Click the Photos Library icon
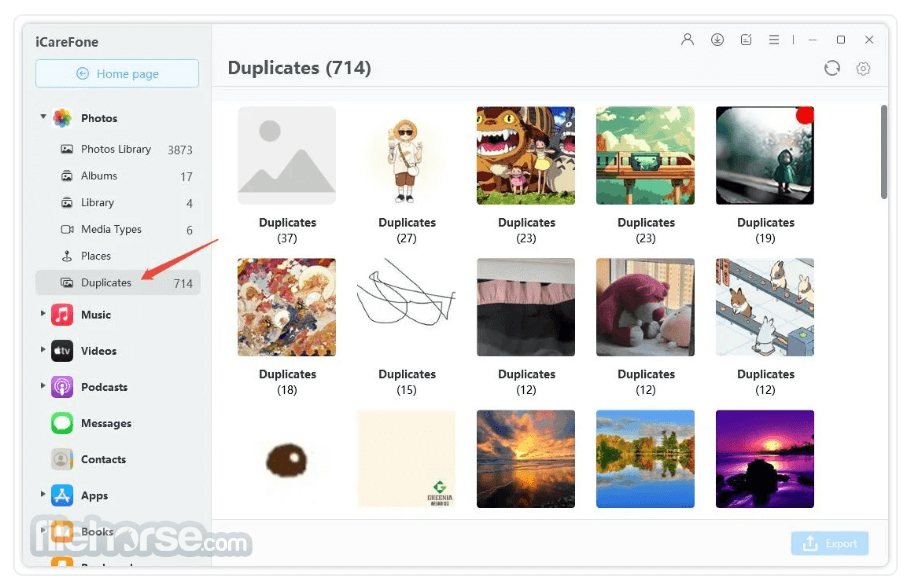The height and width of the screenshot is (587, 908). click(67, 149)
